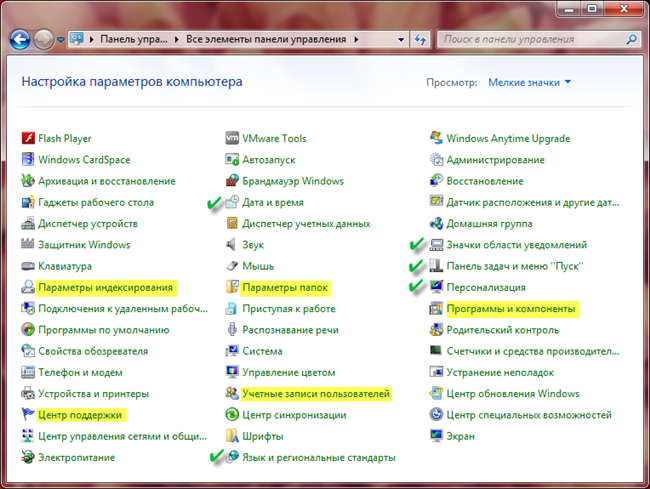Viewport: 650px width, 489px height.
Task: Open Значки области уведомлений link
Action: [517, 245]
